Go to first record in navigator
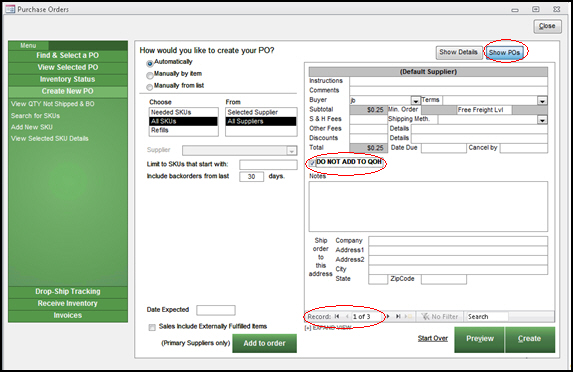 point(337,316)
